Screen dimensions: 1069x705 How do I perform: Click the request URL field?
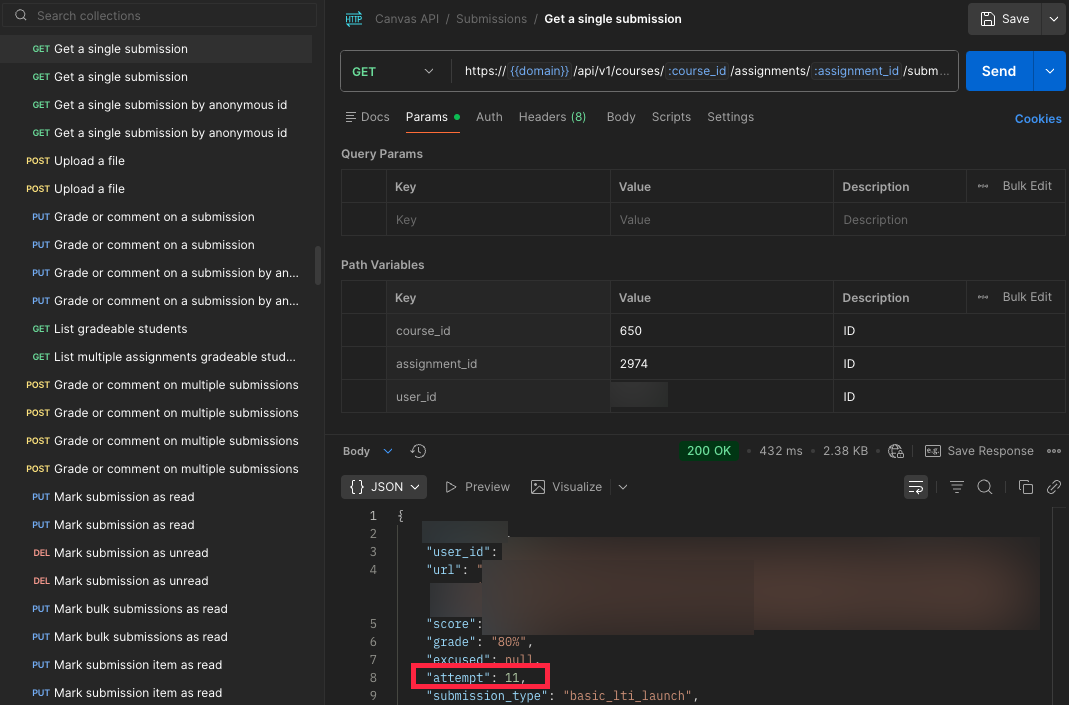[x=706, y=71]
